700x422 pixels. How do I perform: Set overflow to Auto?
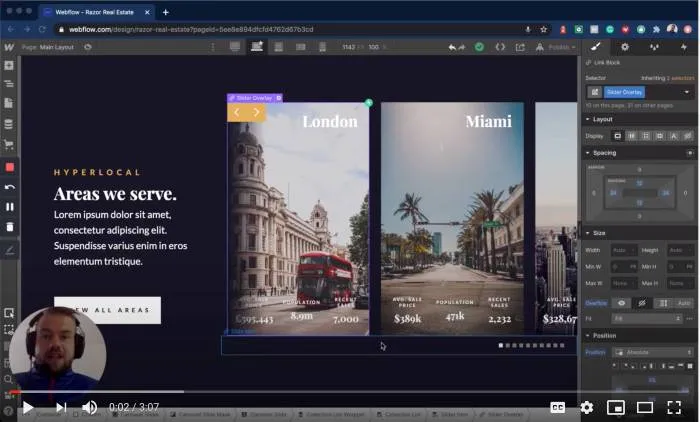684,303
